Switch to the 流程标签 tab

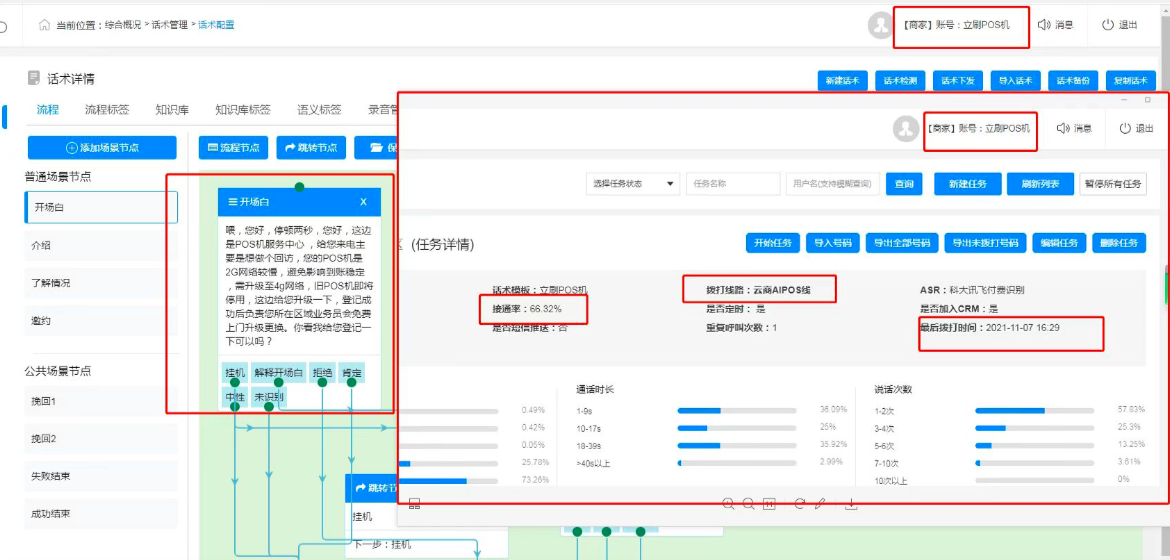click(107, 110)
